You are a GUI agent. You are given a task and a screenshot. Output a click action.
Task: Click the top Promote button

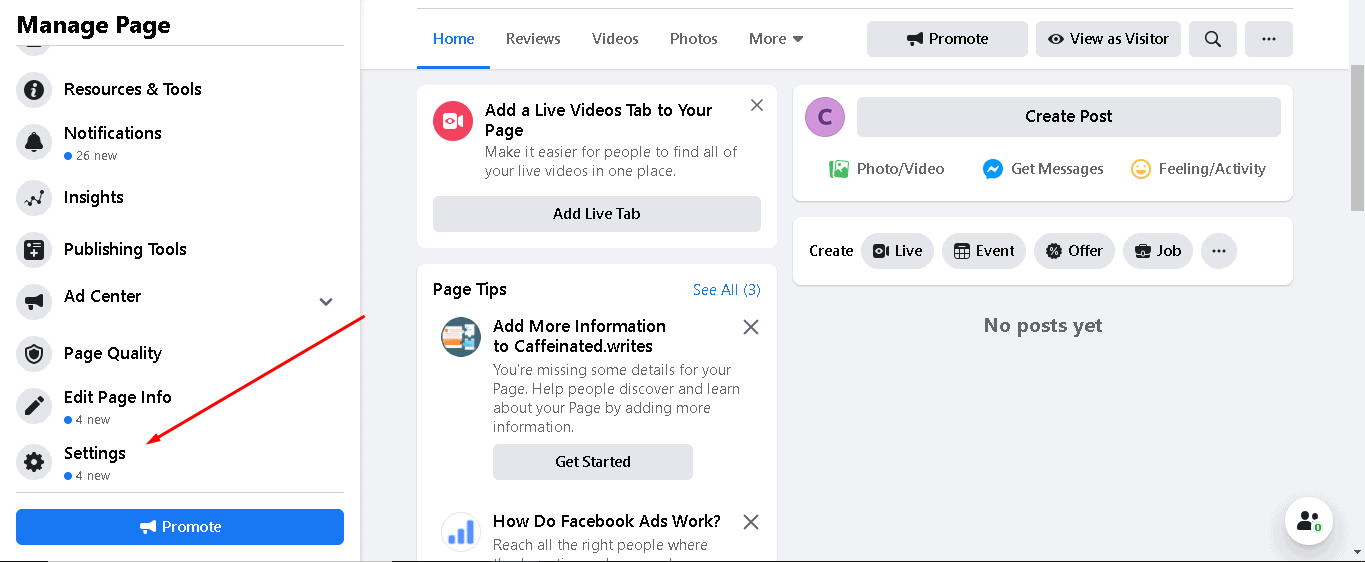(x=947, y=39)
